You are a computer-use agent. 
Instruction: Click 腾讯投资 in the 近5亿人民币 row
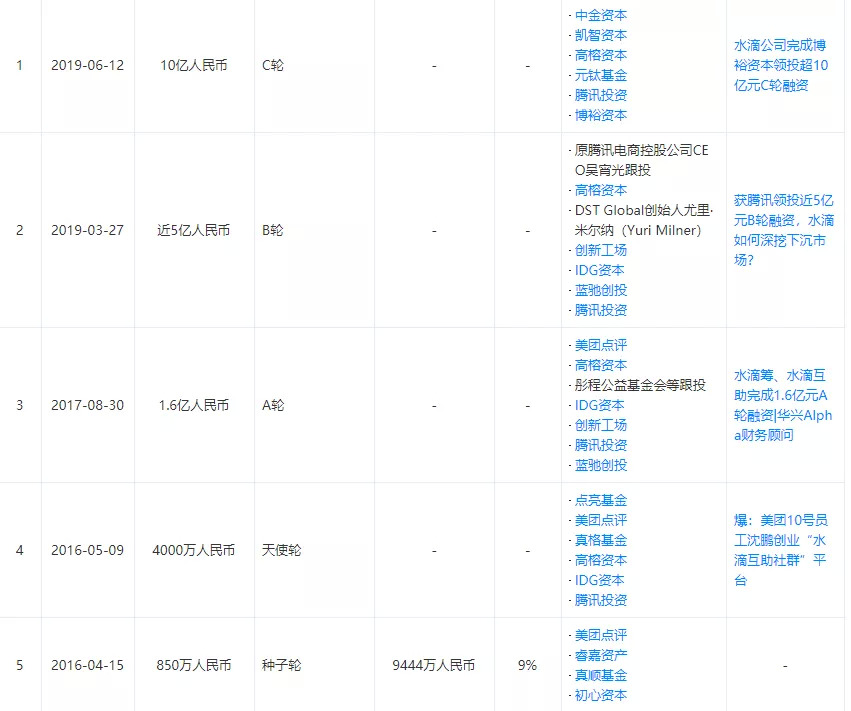click(601, 310)
